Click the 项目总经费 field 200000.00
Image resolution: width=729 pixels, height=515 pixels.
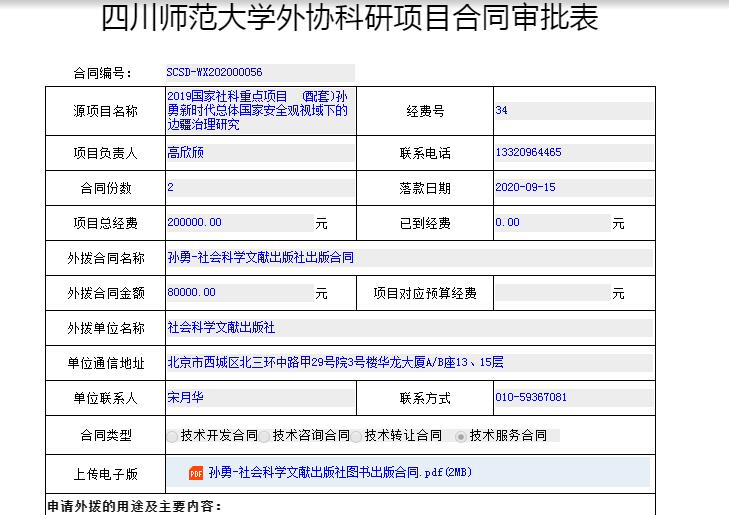(240, 223)
